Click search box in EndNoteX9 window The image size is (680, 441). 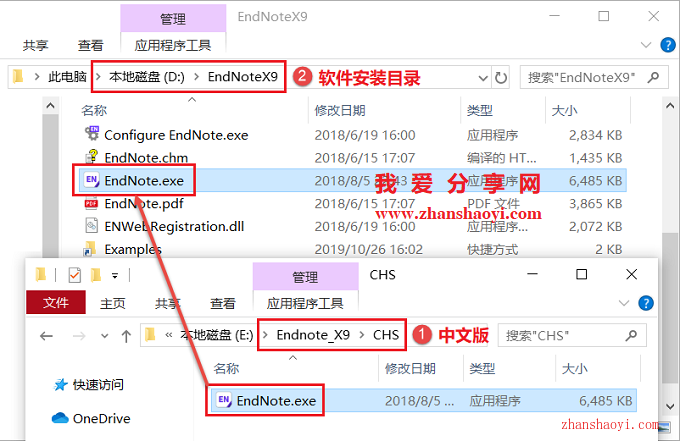tap(594, 78)
